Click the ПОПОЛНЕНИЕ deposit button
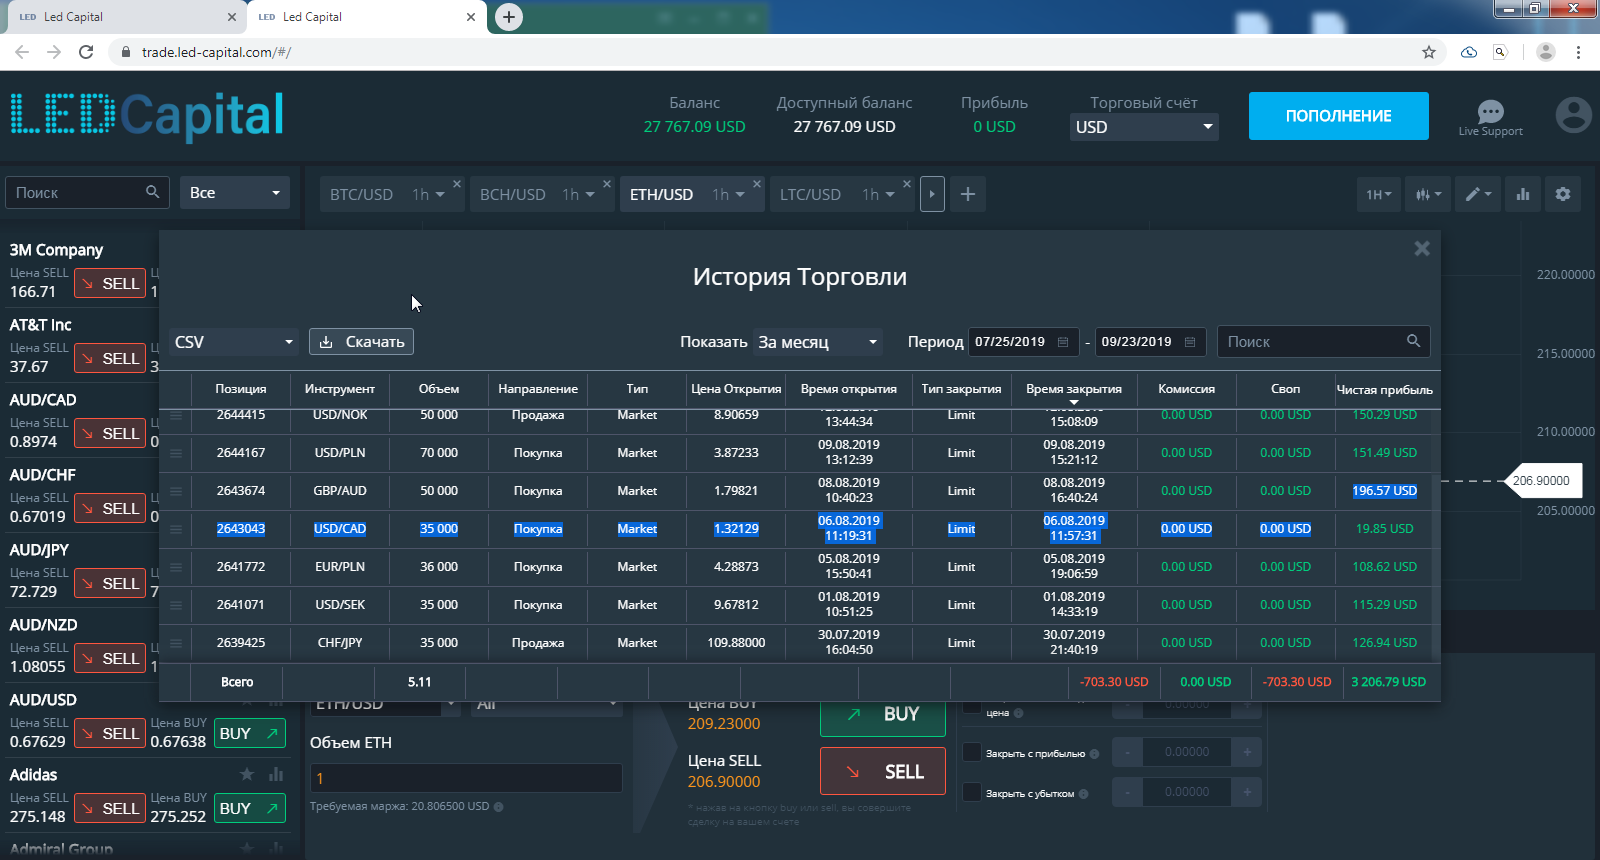The image size is (1600, 860). [x=1338, y=116]
